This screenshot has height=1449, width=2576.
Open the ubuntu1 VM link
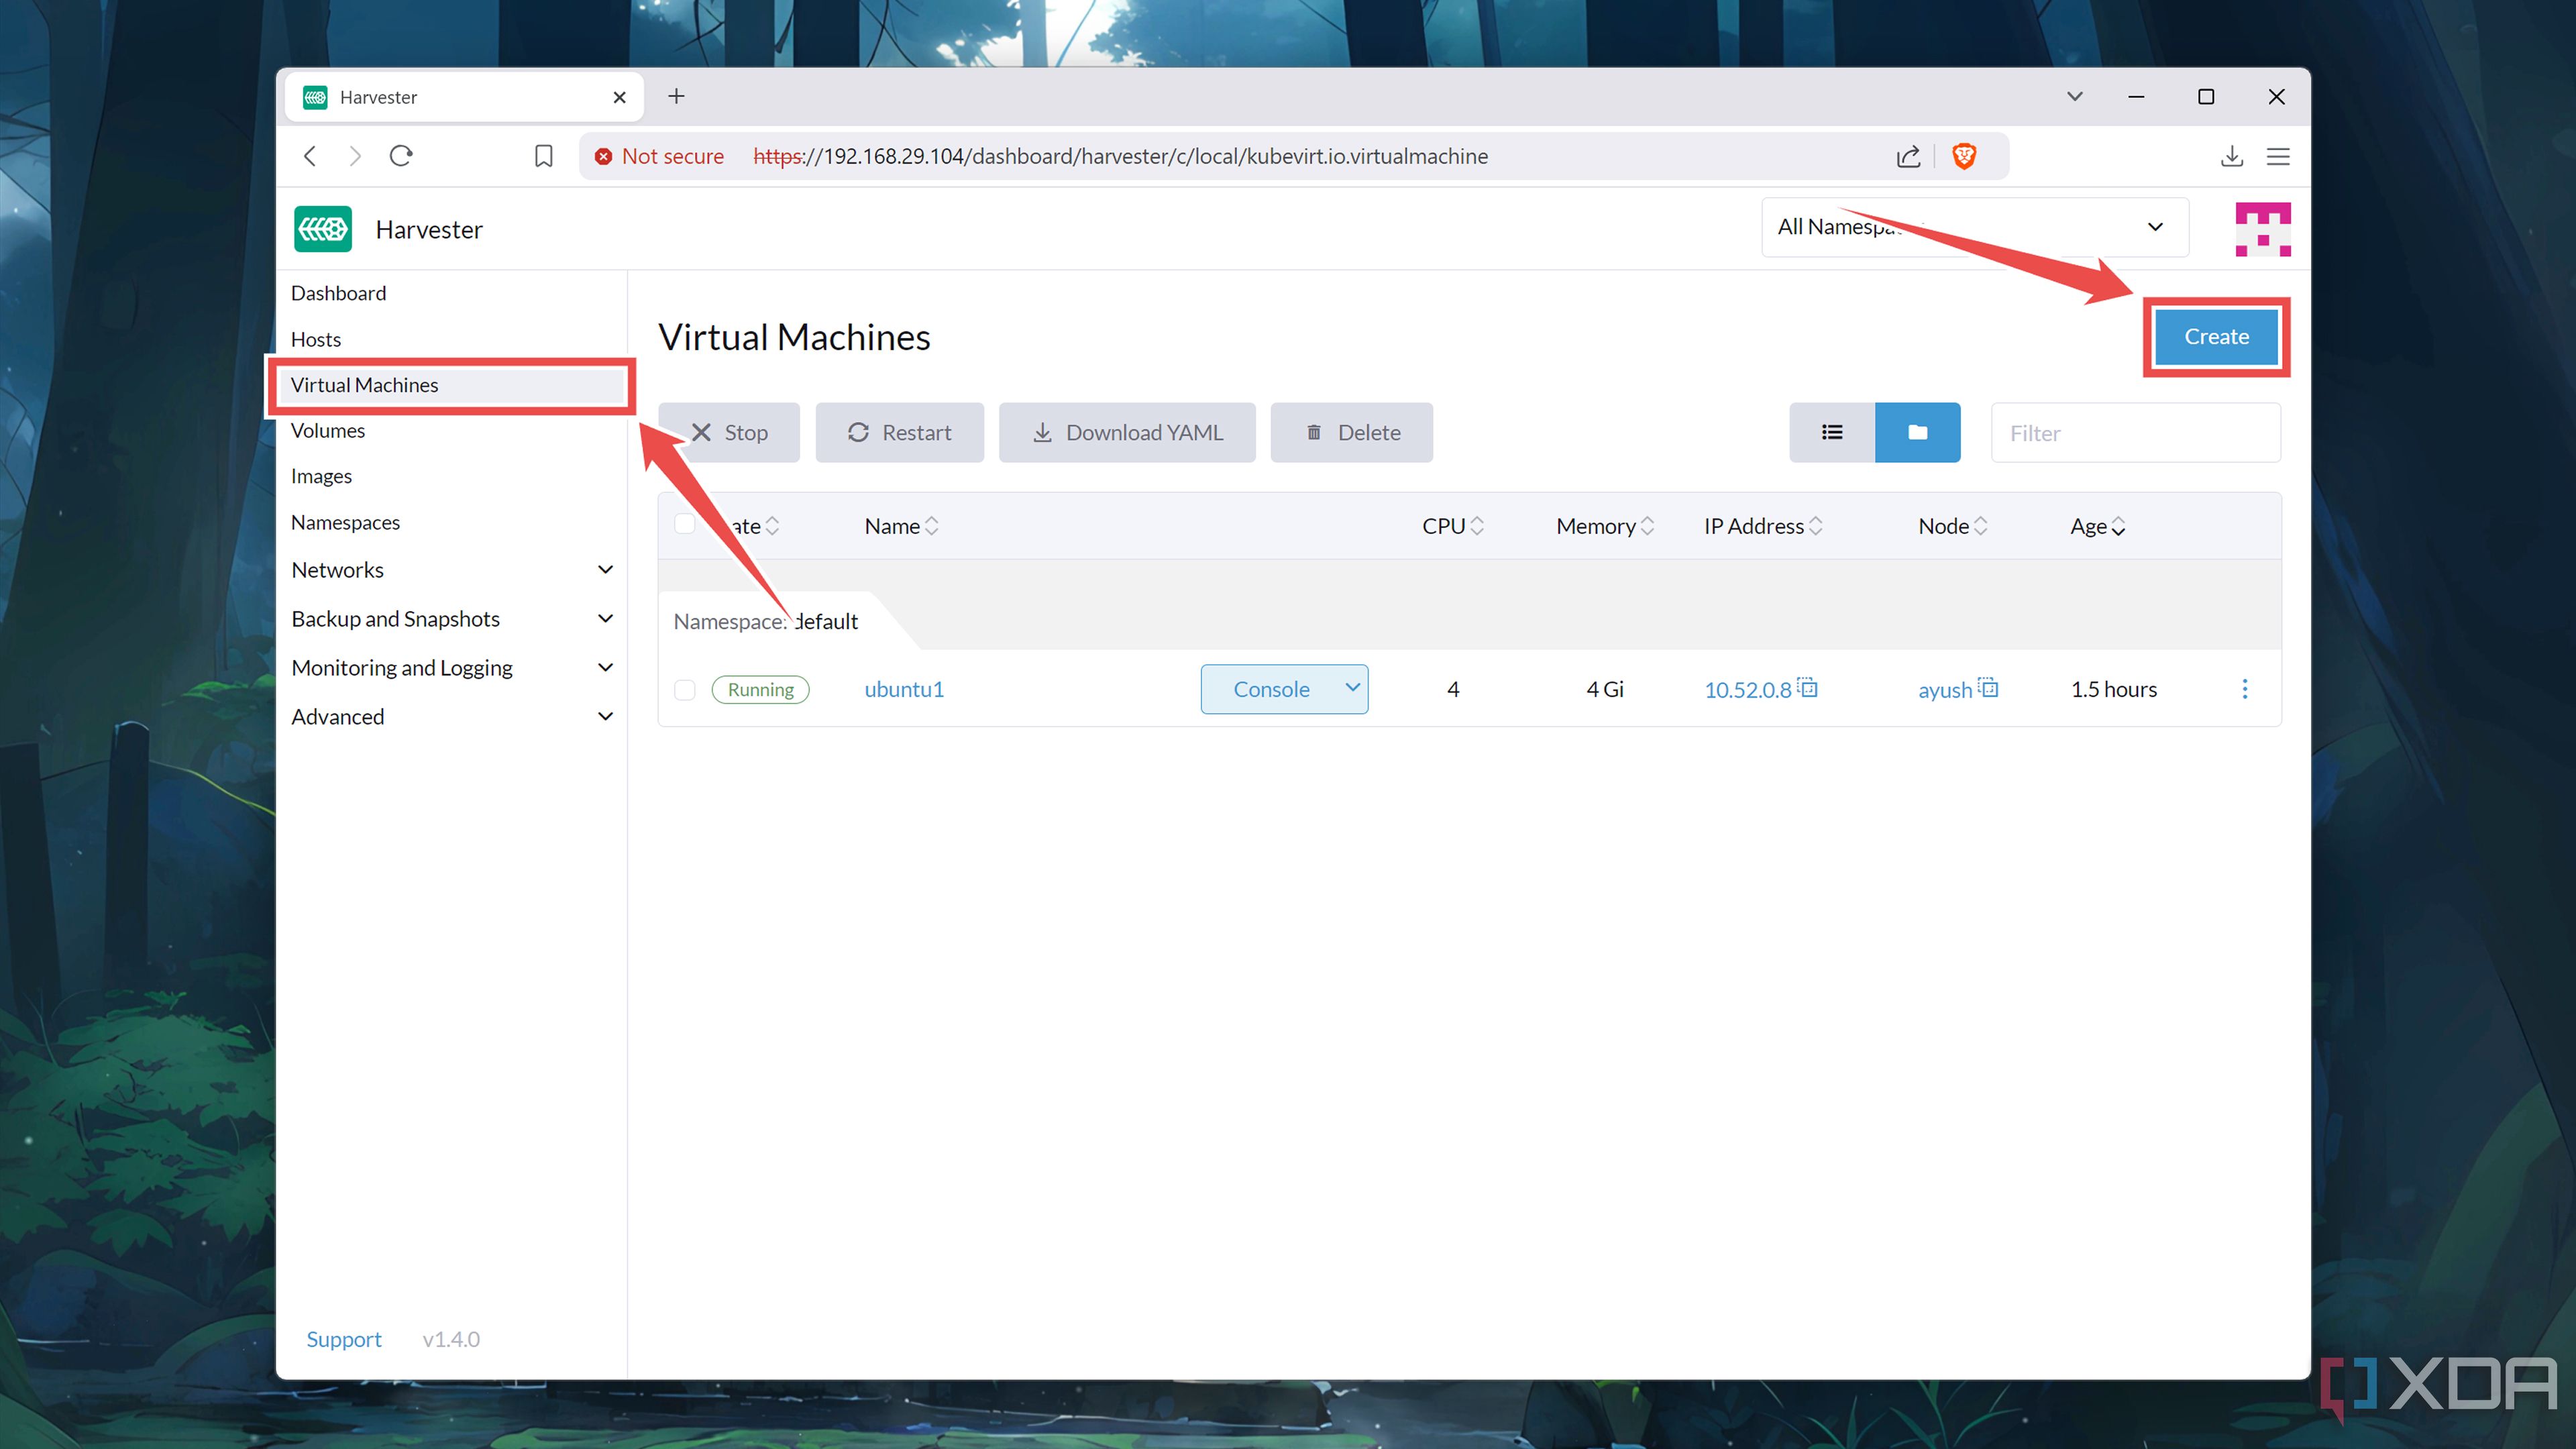(904, 689)
